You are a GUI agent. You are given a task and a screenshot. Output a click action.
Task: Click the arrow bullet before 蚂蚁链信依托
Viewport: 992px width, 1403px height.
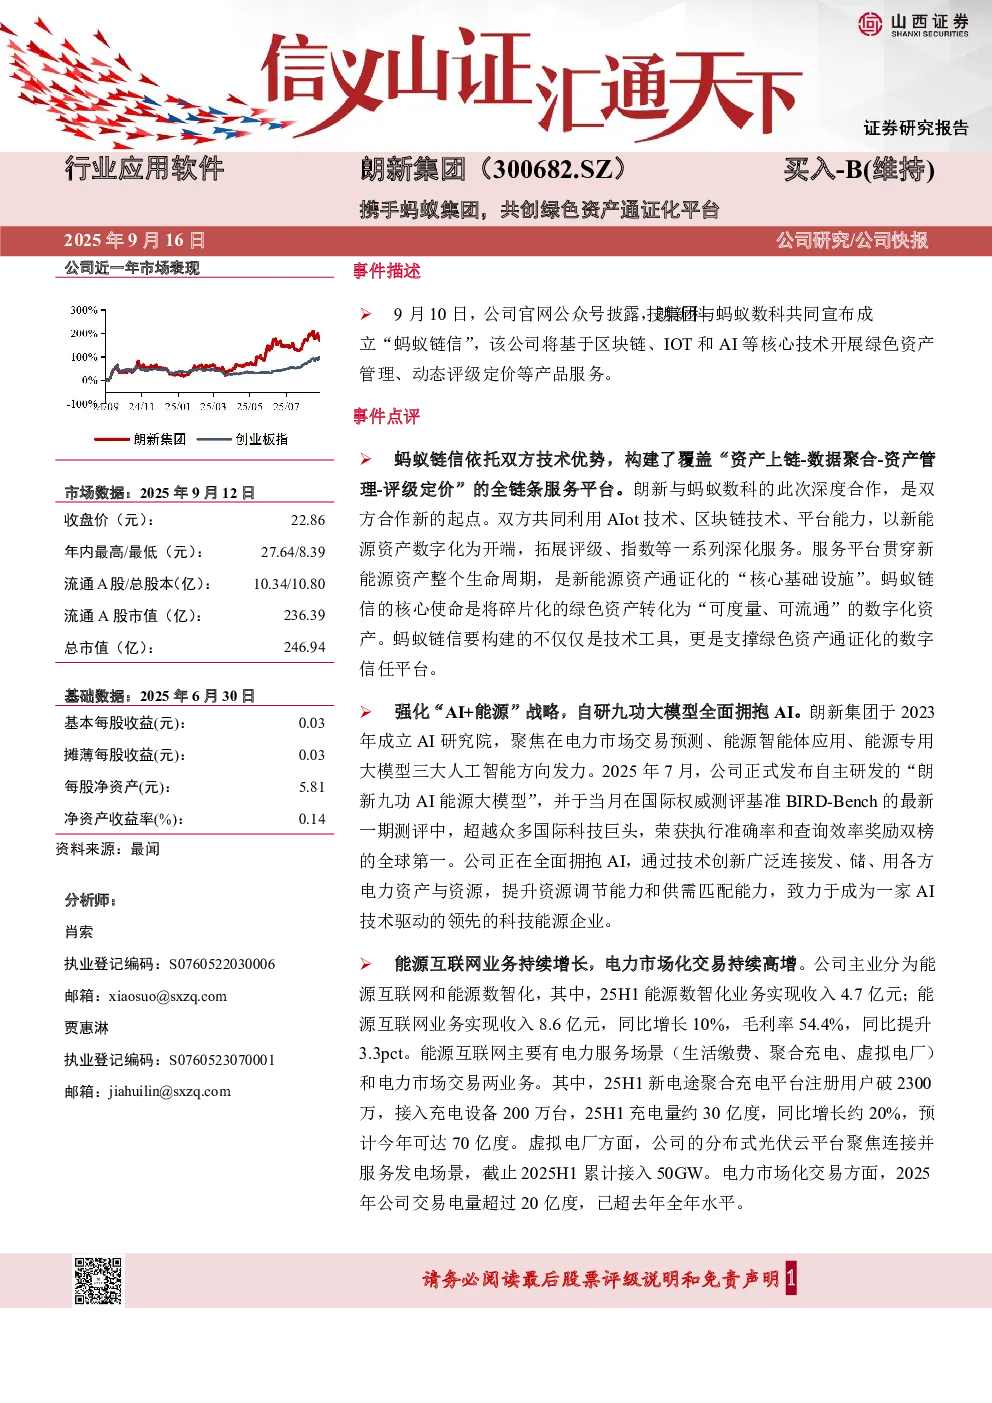pyautogui.click(x=366, y=459)
